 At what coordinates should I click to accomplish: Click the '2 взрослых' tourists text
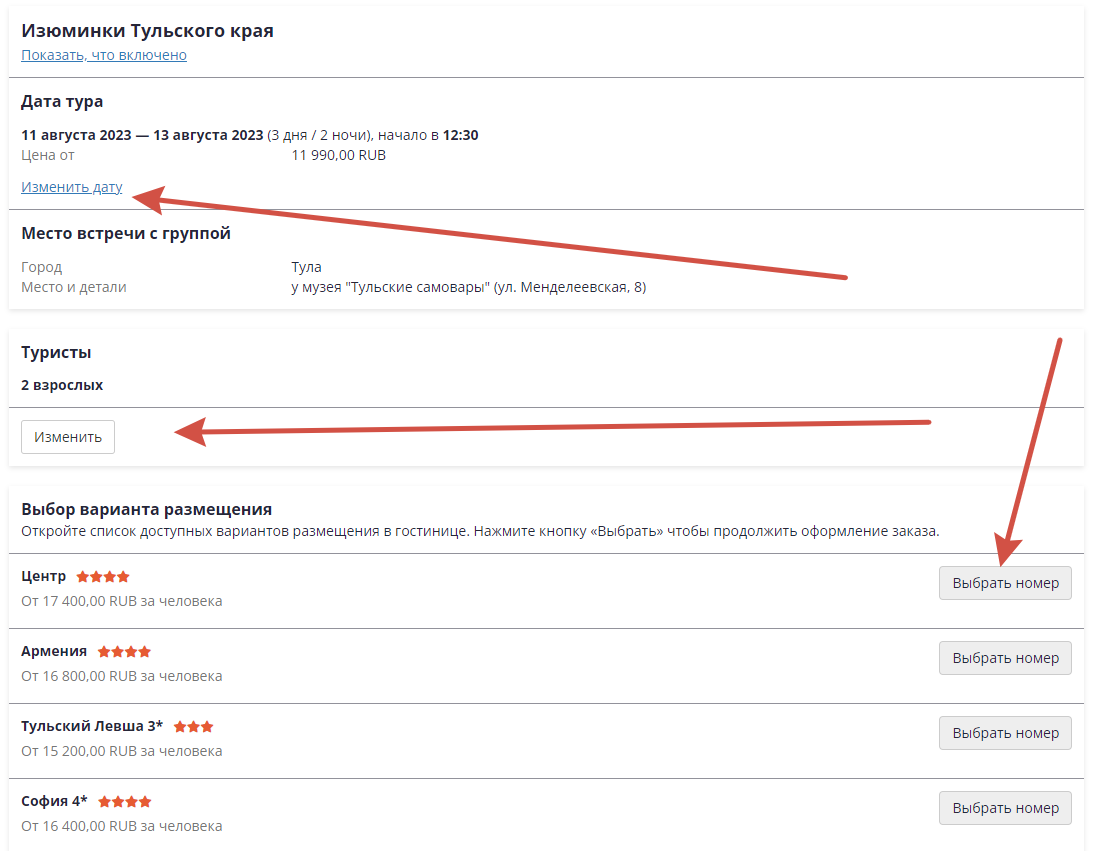62,385
